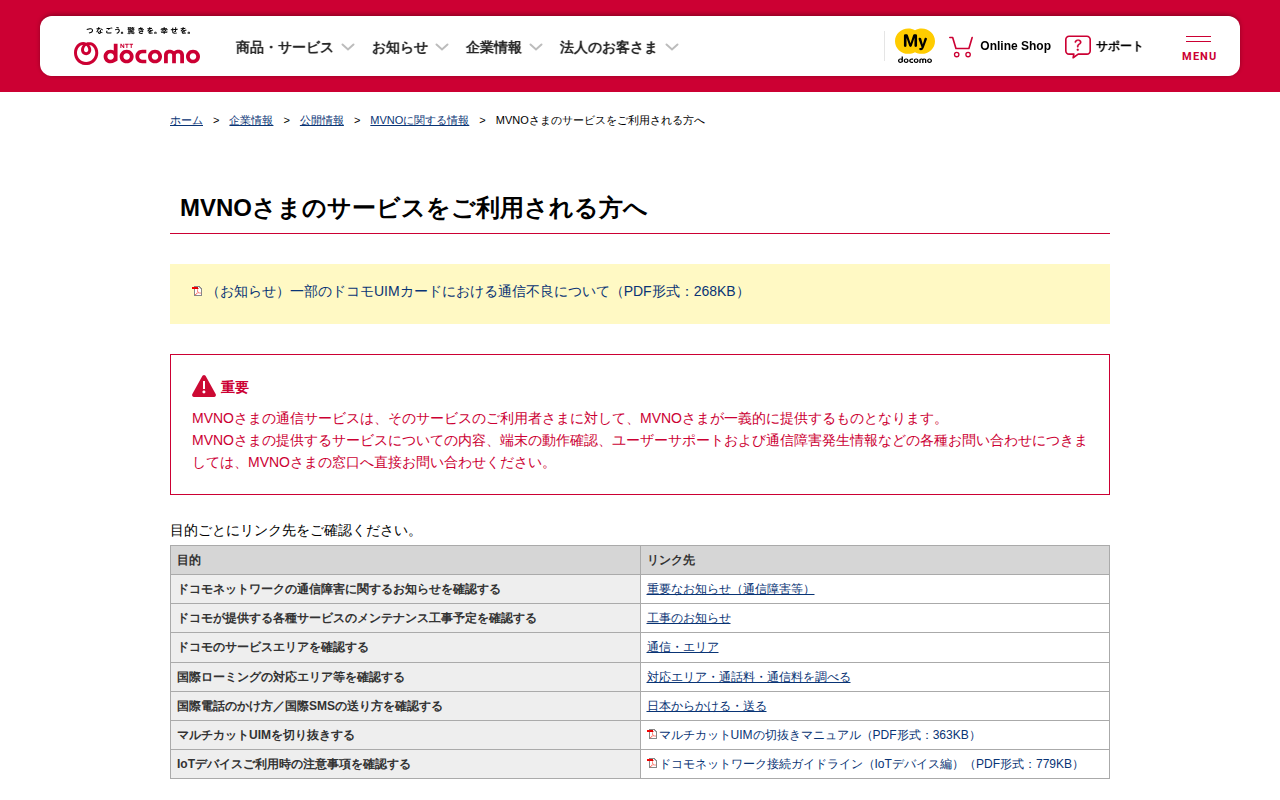Expand the 商品・サービス dropdown menu
Viewport: 1280px width, 800px height.
[x=295, y=47]
